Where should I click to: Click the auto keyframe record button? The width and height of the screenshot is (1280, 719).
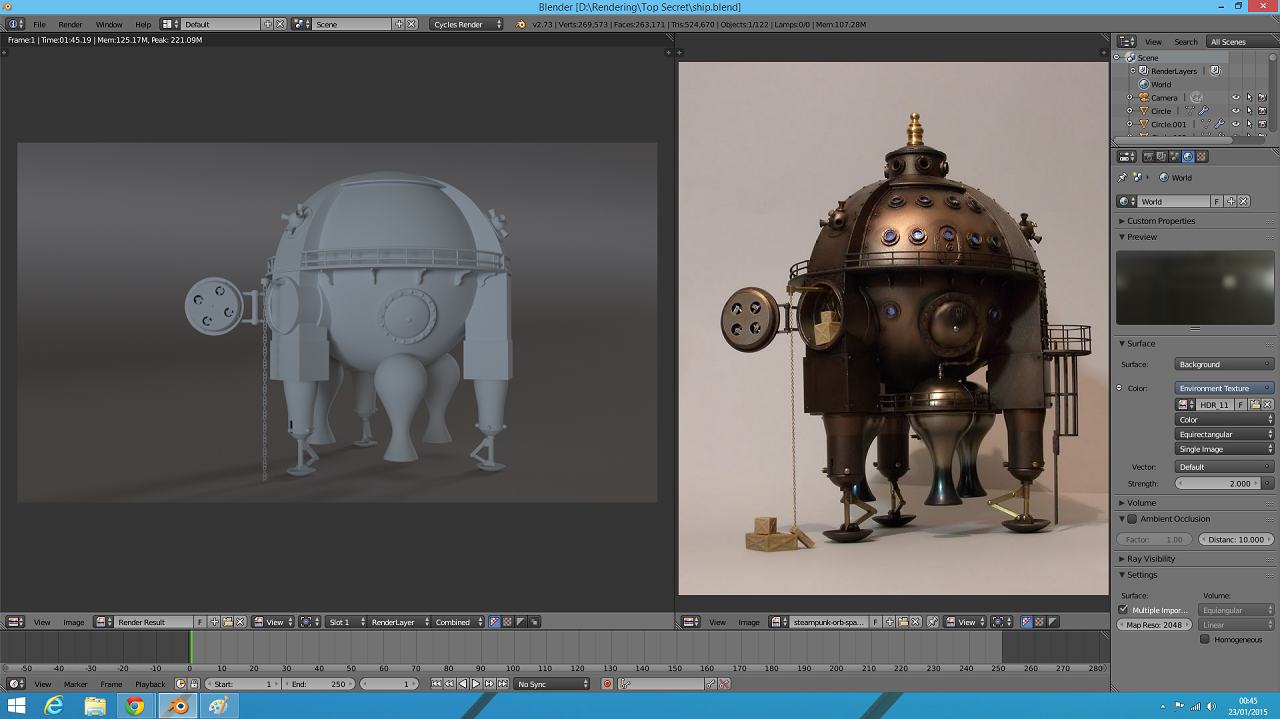(x=607, y=684)
